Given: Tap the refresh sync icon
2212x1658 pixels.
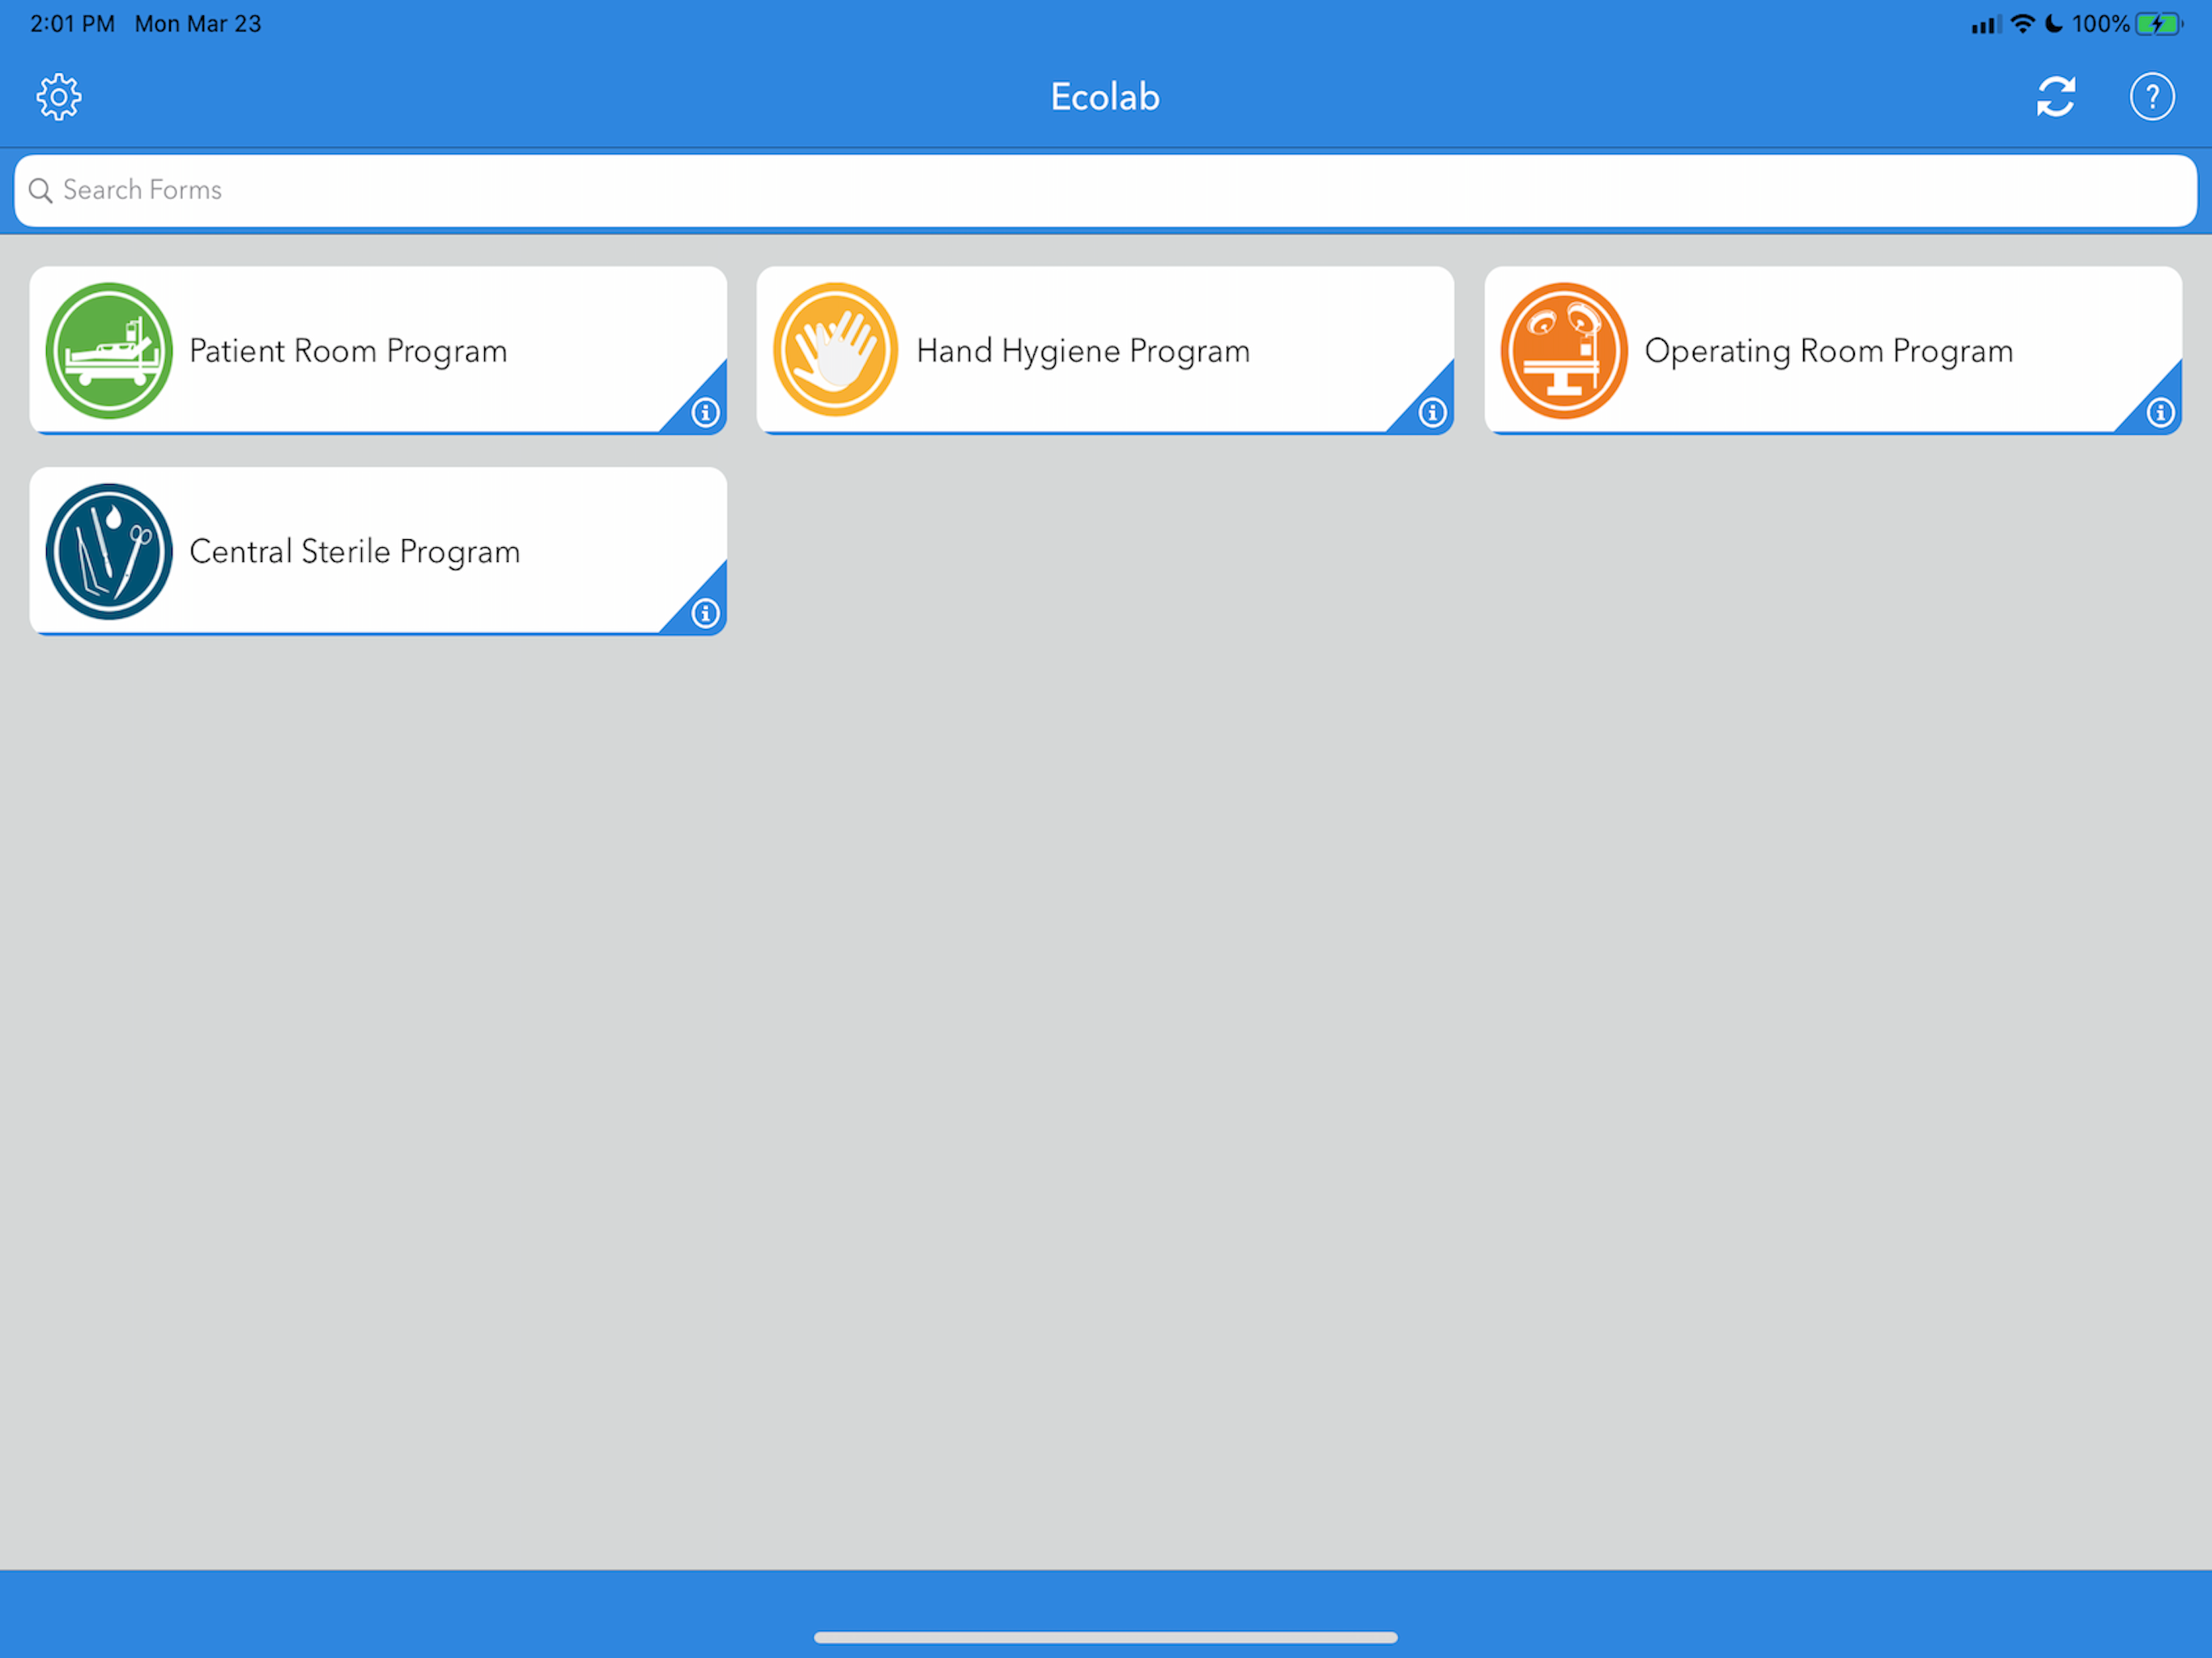Looking at the screenshot, I should (x=2056, y=97).
